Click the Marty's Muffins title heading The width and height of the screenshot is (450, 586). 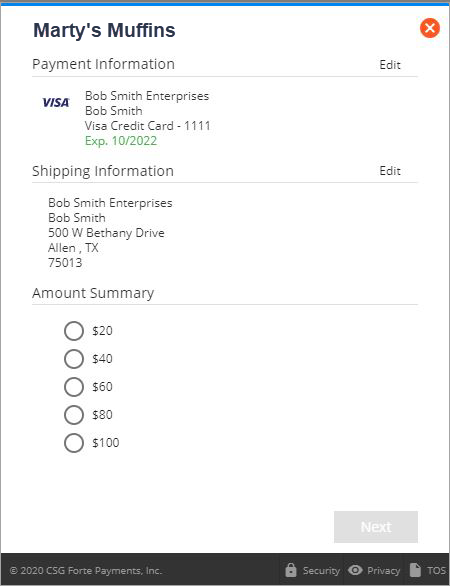coord(104,30)
